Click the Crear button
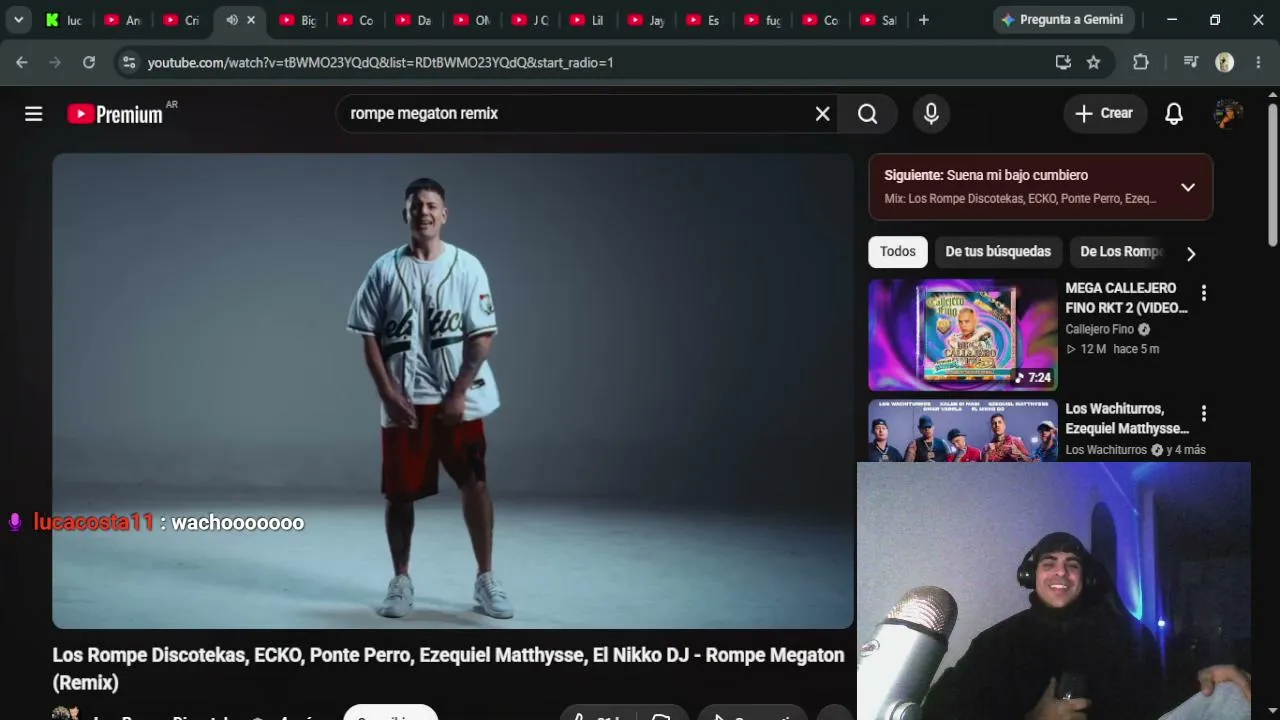The image size is (1280, 720). [x=1105, y=114]
